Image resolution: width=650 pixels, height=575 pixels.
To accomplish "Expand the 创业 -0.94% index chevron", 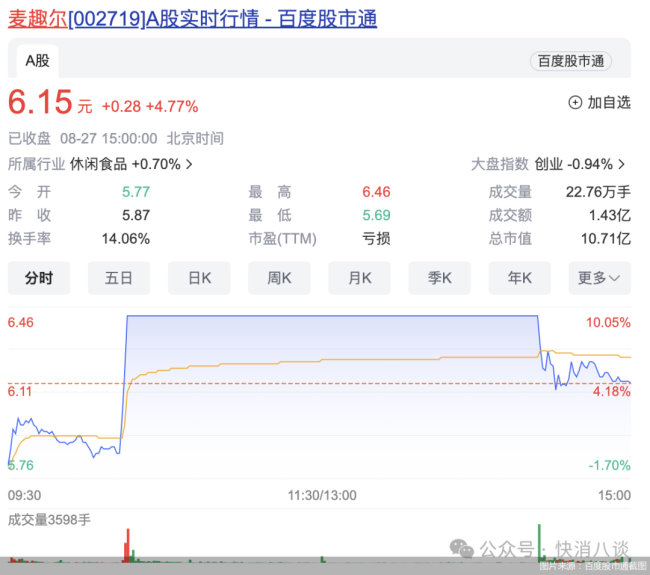I will click(x=621, y=165).
